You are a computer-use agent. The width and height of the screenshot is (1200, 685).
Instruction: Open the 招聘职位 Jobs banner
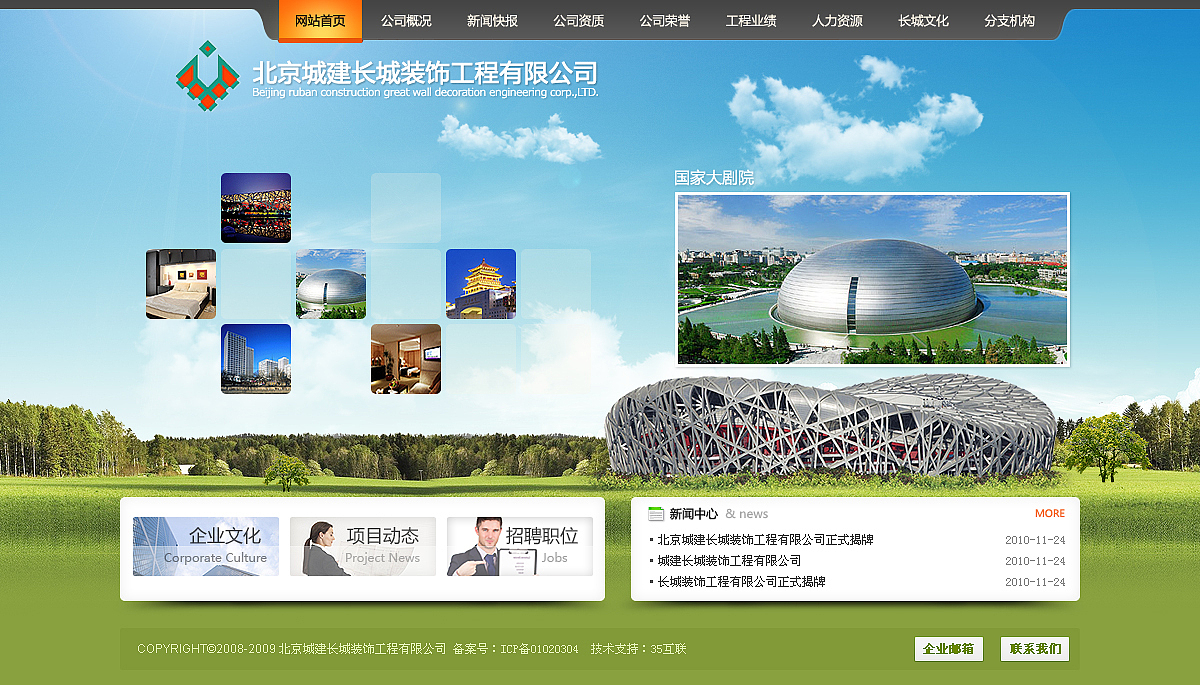pyautogui.click(x=520, y=547)
